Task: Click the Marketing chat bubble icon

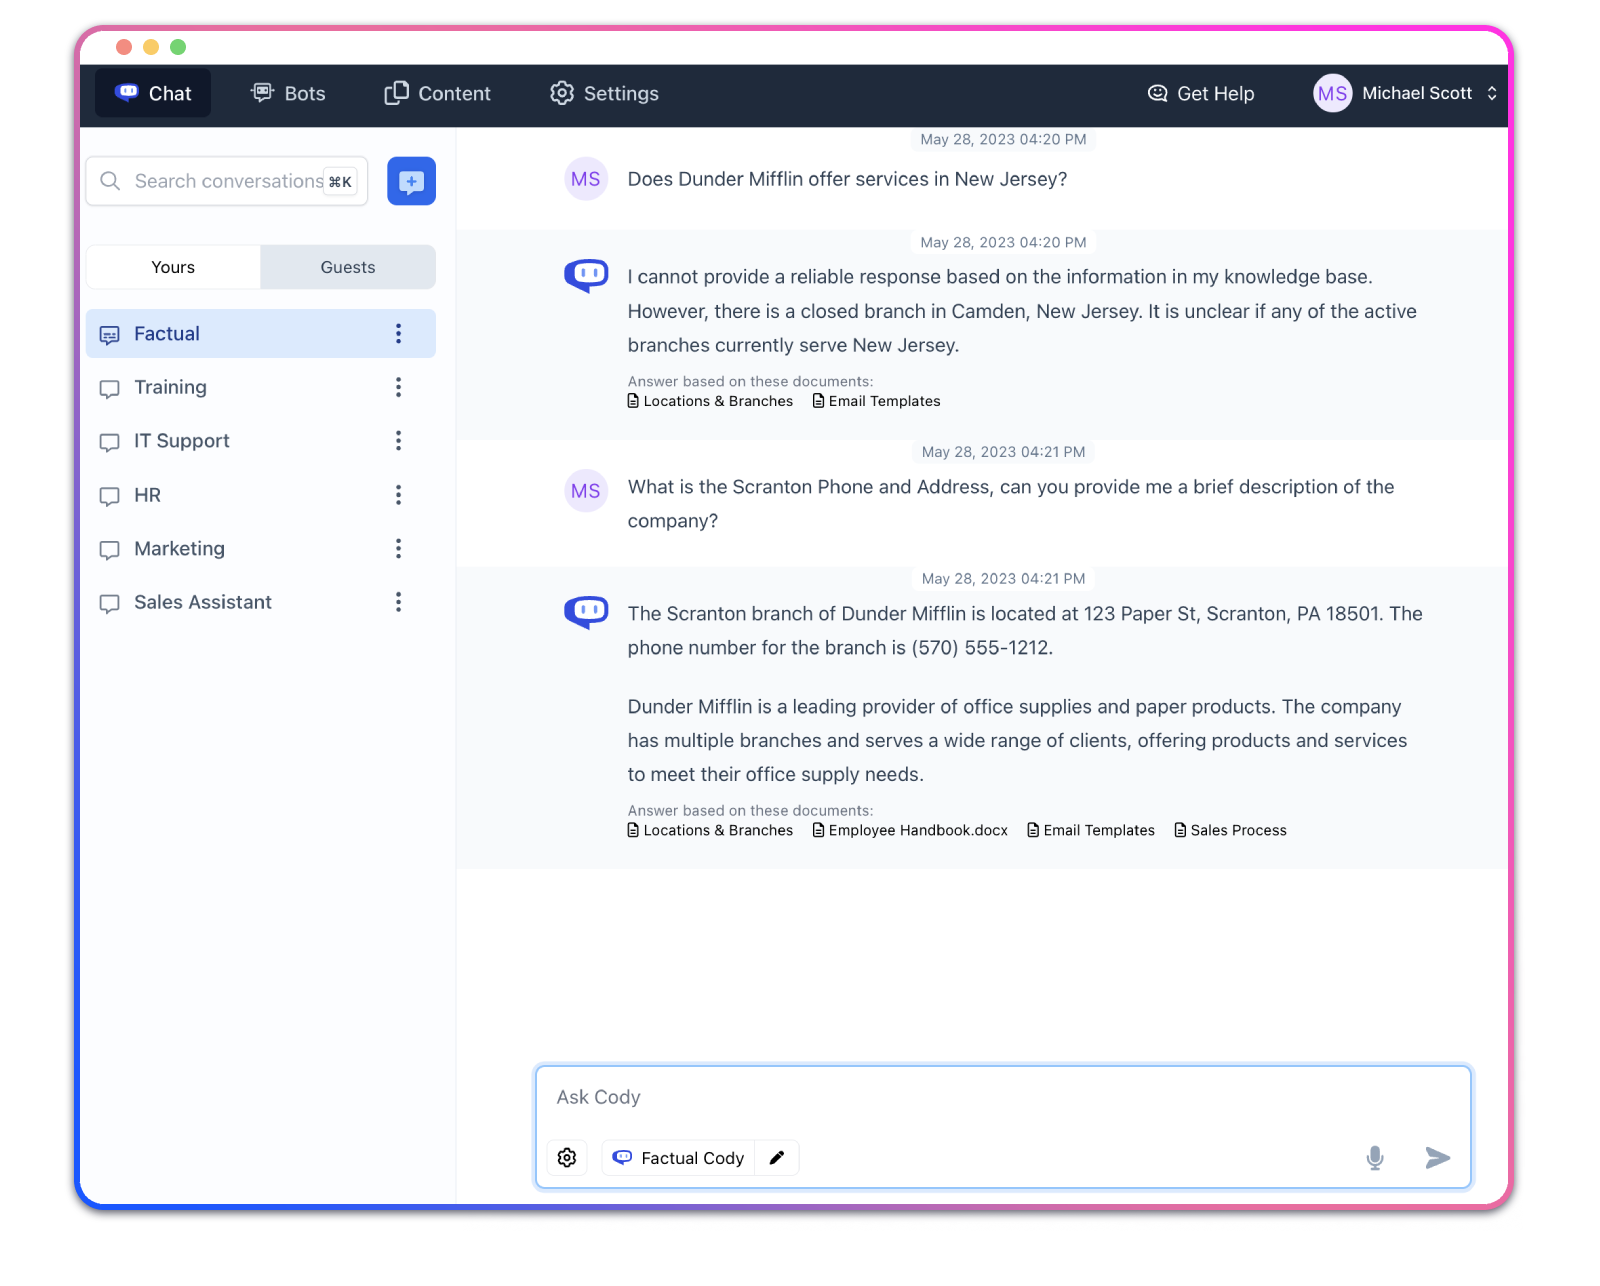Action: click(x=110, y=550)
